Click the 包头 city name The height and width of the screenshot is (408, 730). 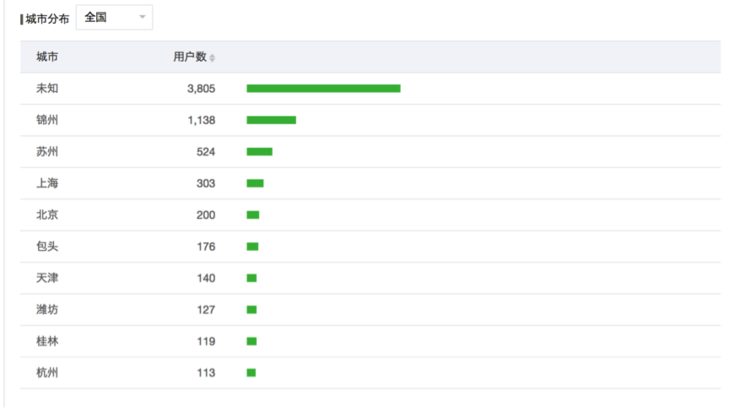tap(47, 246)
